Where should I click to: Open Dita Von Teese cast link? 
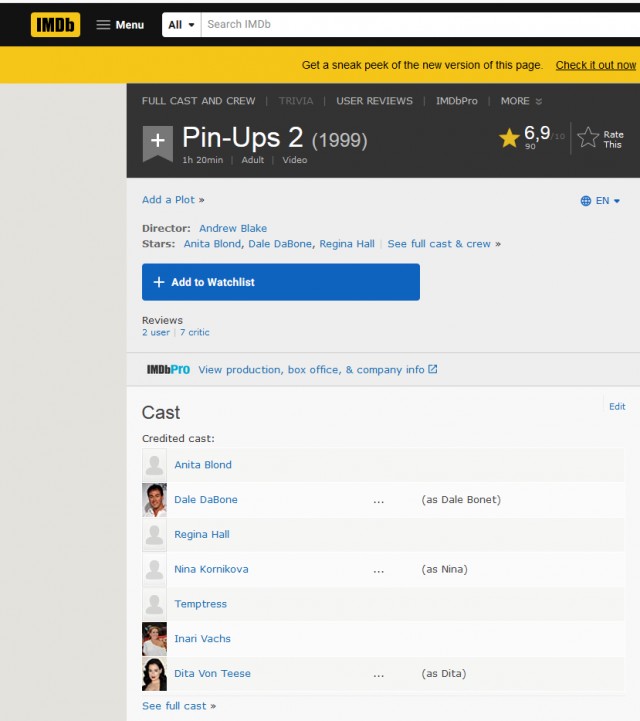click(212, 674)
